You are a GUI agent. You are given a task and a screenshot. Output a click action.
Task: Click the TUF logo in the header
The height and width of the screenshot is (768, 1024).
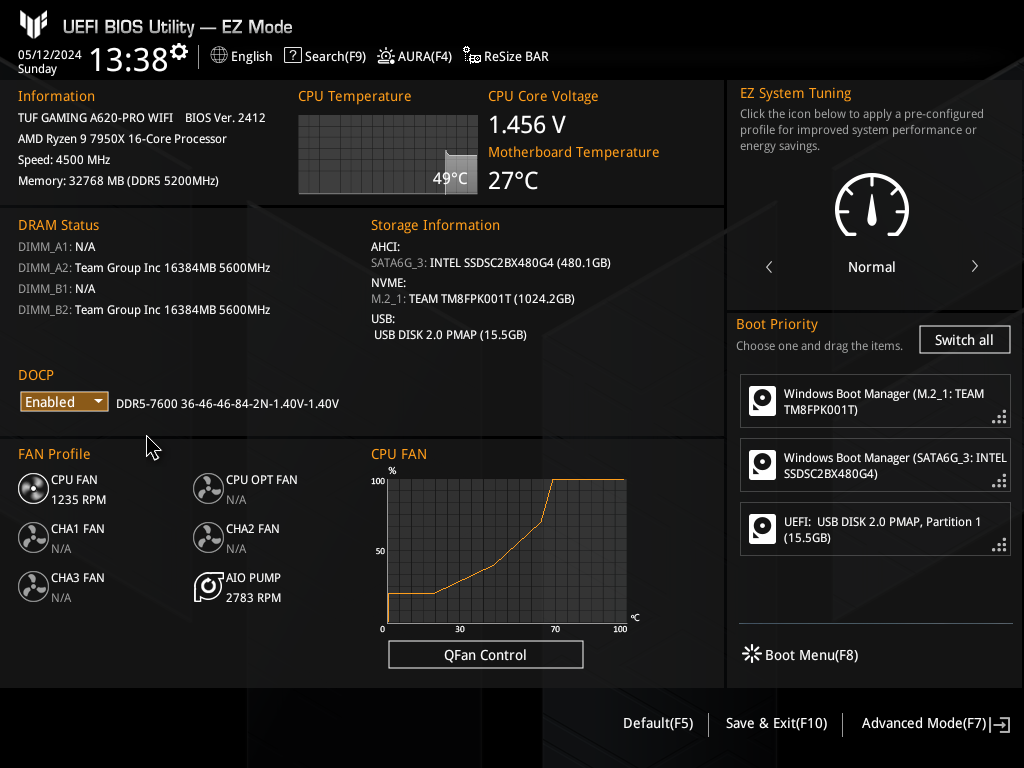tap(33, 25)
